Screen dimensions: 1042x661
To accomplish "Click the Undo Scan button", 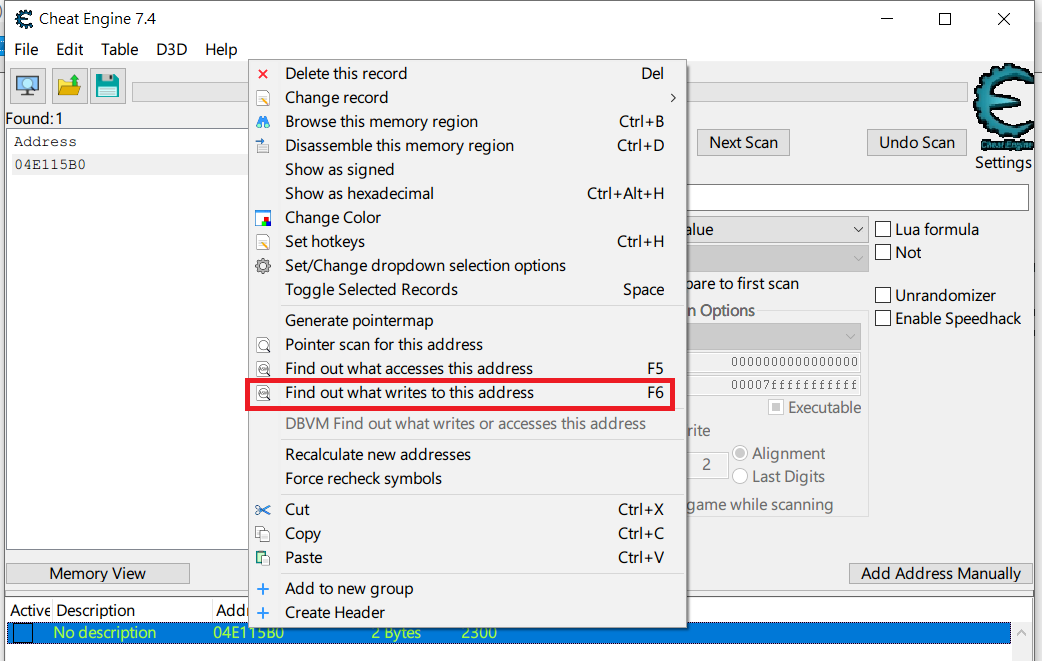I will tap(916, 143).
